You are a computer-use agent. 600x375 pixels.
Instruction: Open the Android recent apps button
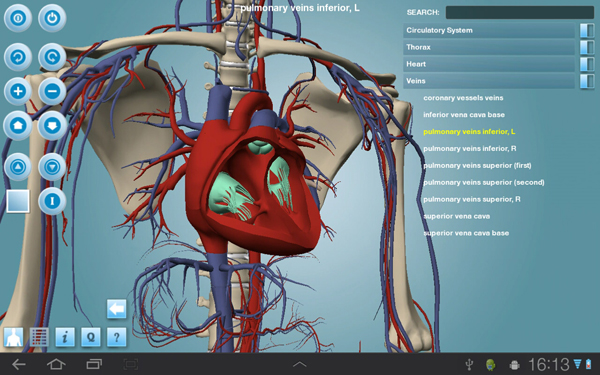pos(94,364)
